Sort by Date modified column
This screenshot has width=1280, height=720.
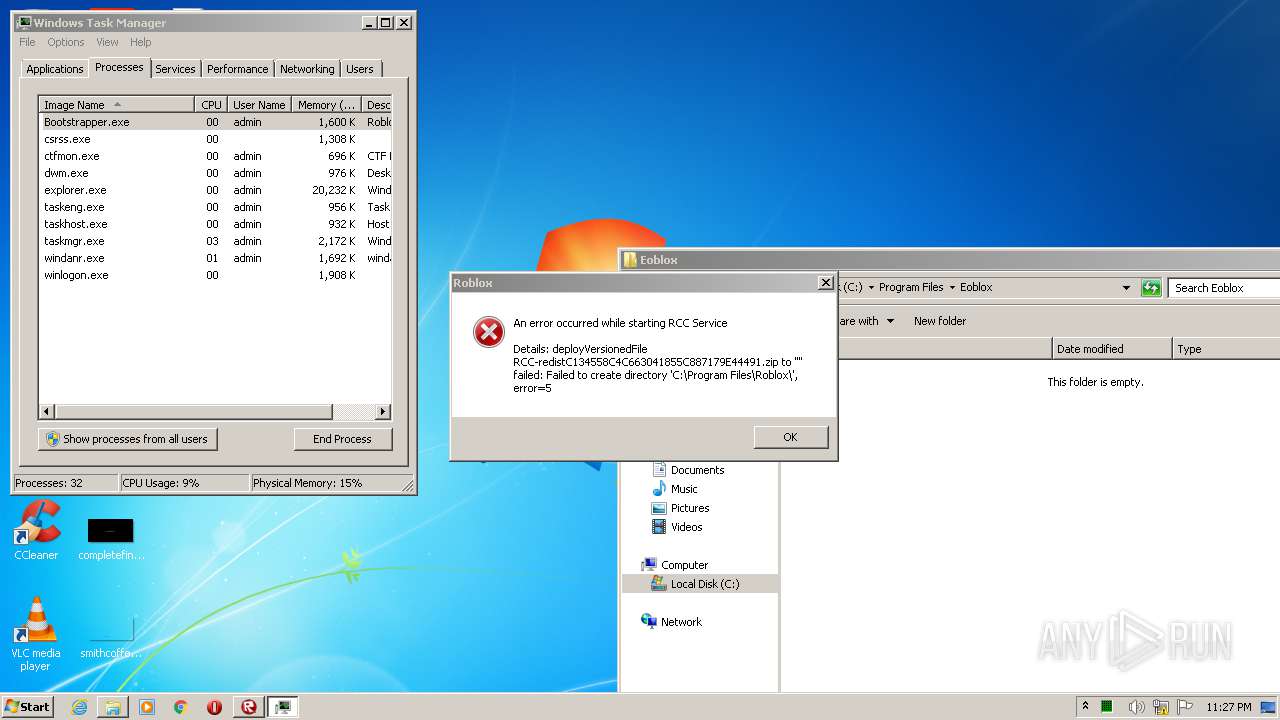(1113, 349)
